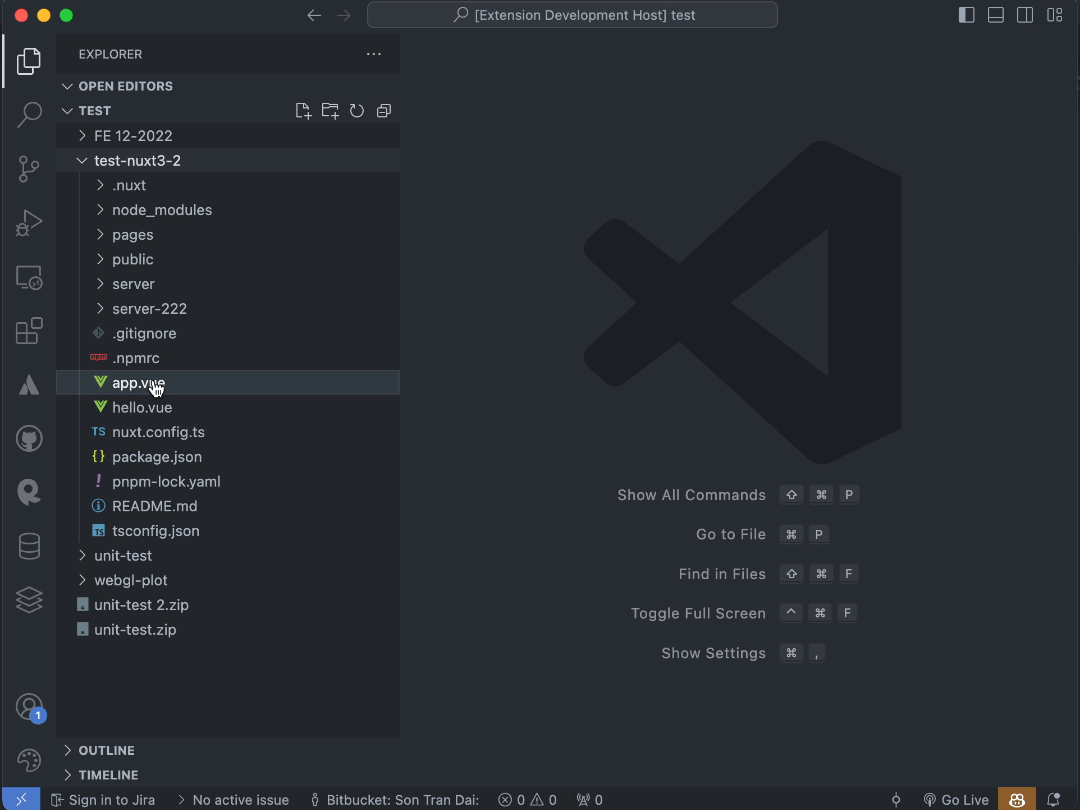Open the app.vue file
Viewport: 1080px width, 810px height.
(x=228, y=383)
